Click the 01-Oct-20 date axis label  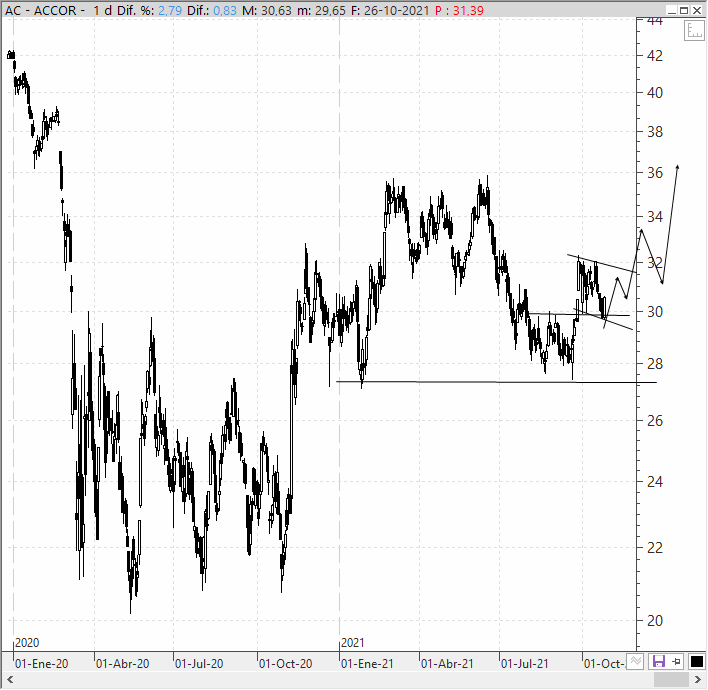click(286, 664)
